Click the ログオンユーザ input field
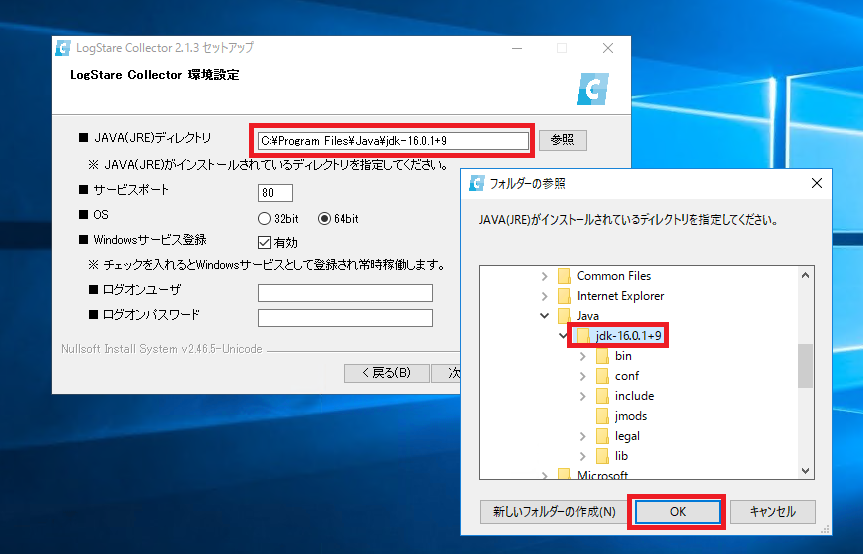 pos(345,293)
